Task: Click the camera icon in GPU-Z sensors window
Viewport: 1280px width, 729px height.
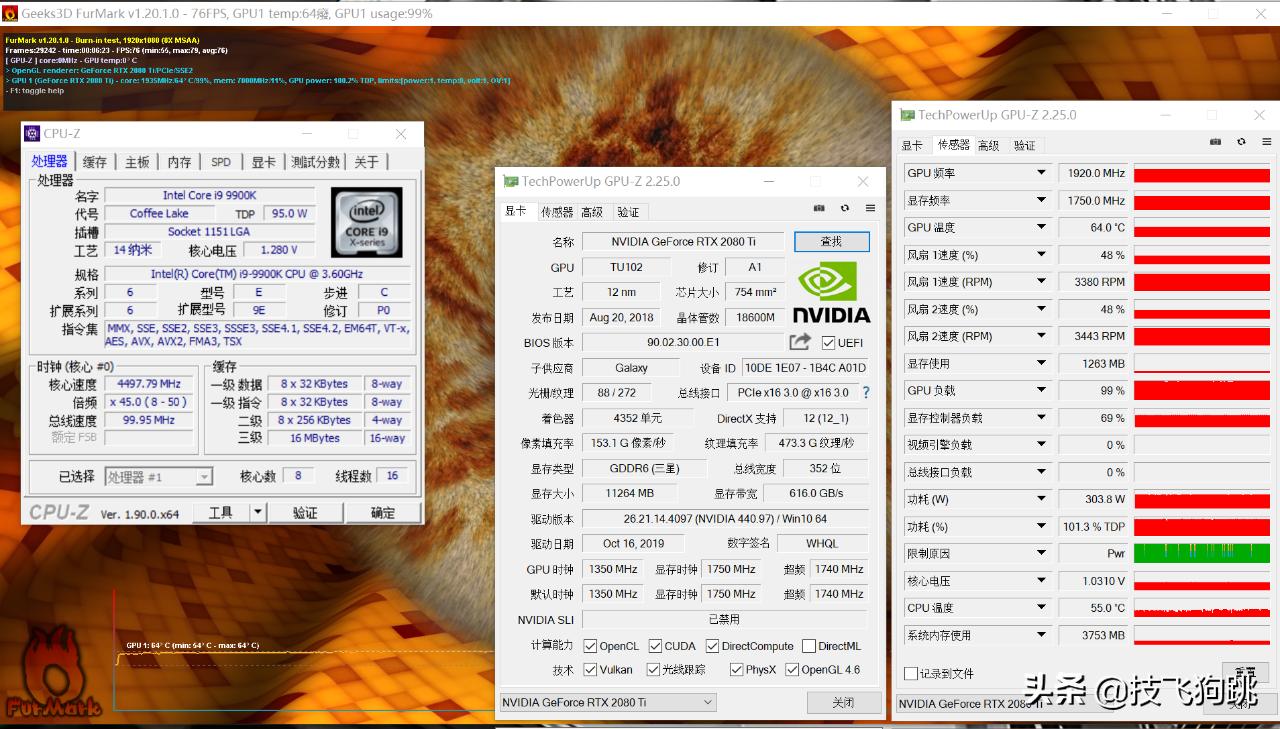Action: (x=1216, y=141)
